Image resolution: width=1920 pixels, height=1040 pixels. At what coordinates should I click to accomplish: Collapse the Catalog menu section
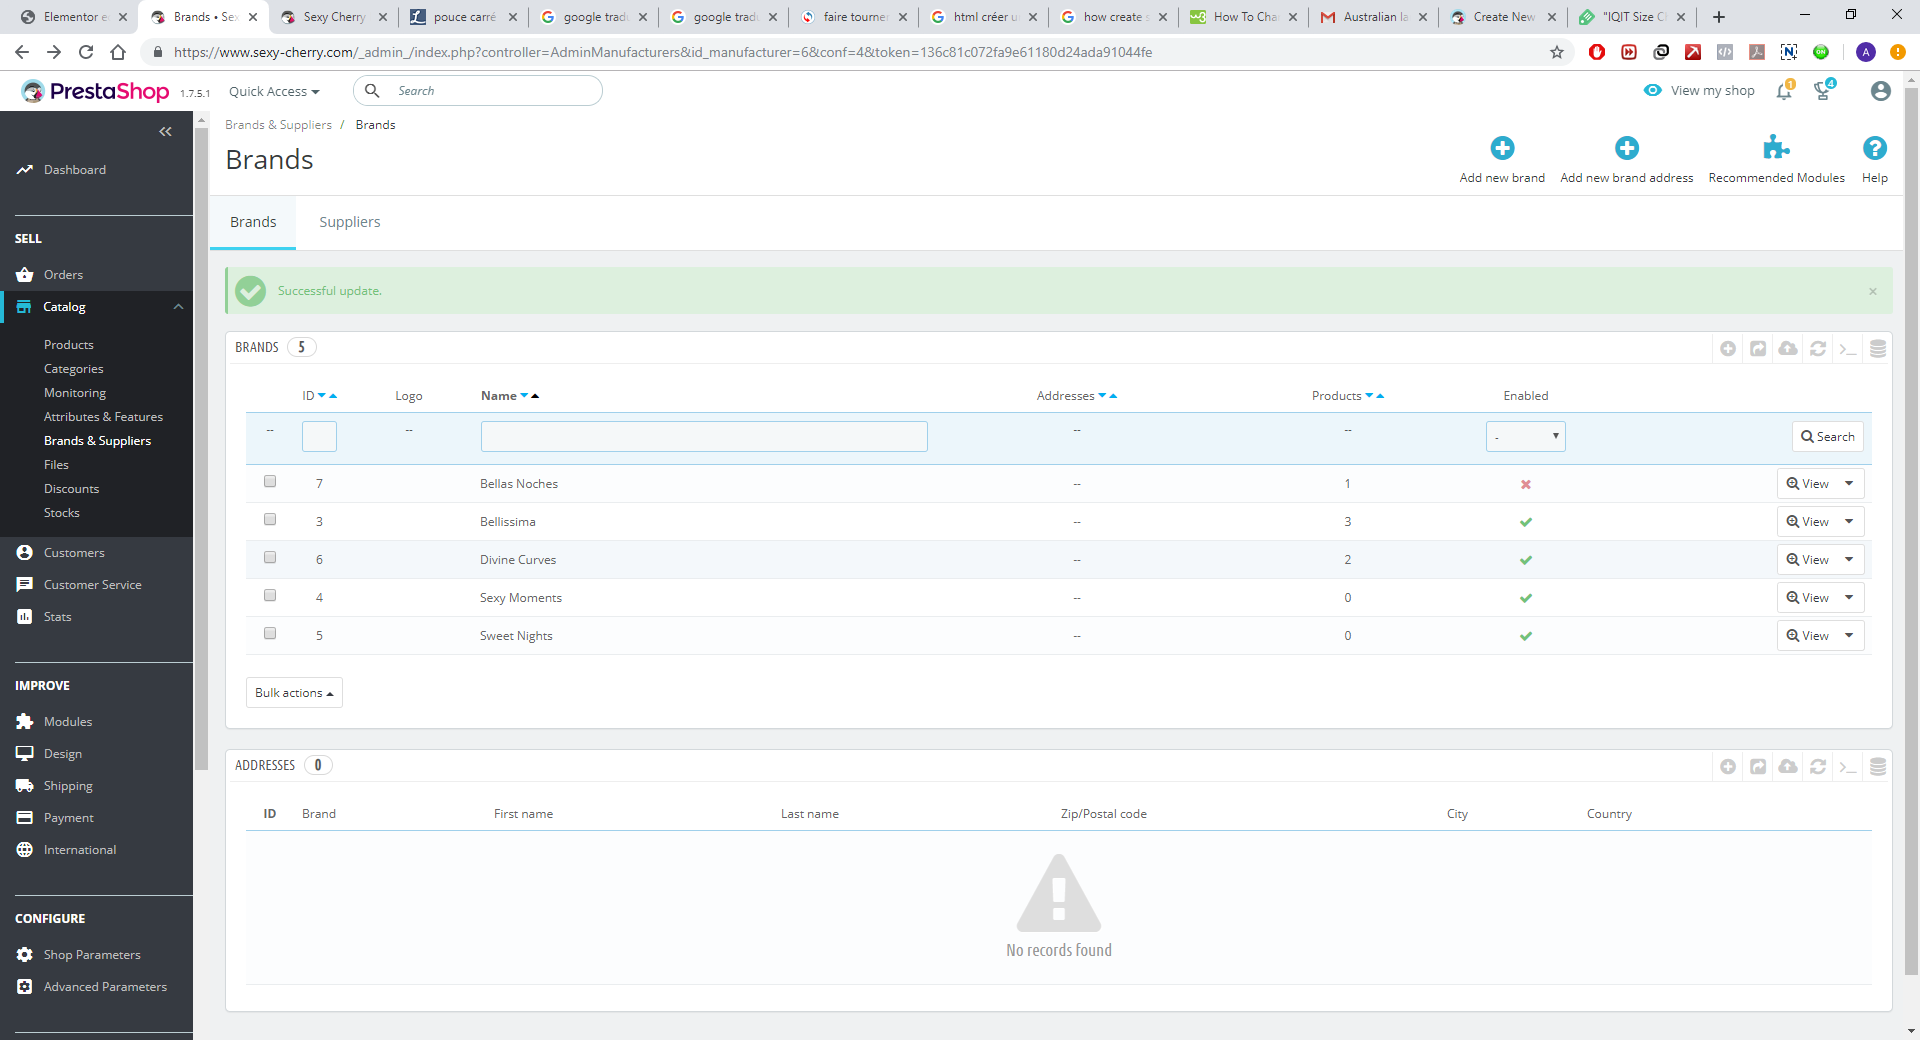click(x=178, y=307)
